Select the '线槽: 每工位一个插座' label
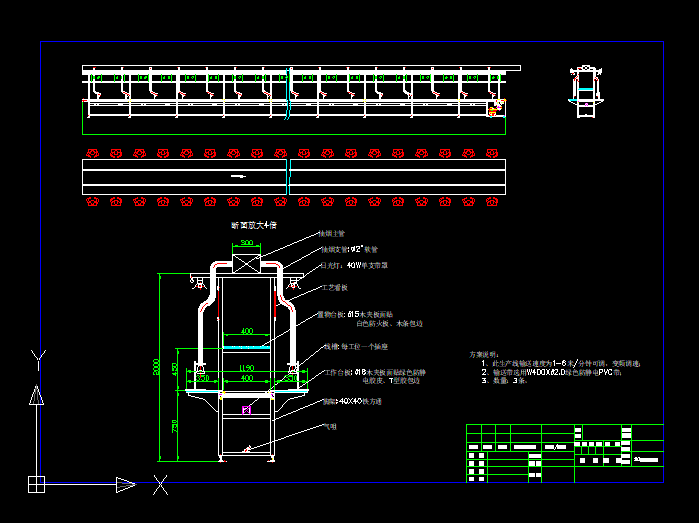 click(356, 347)
